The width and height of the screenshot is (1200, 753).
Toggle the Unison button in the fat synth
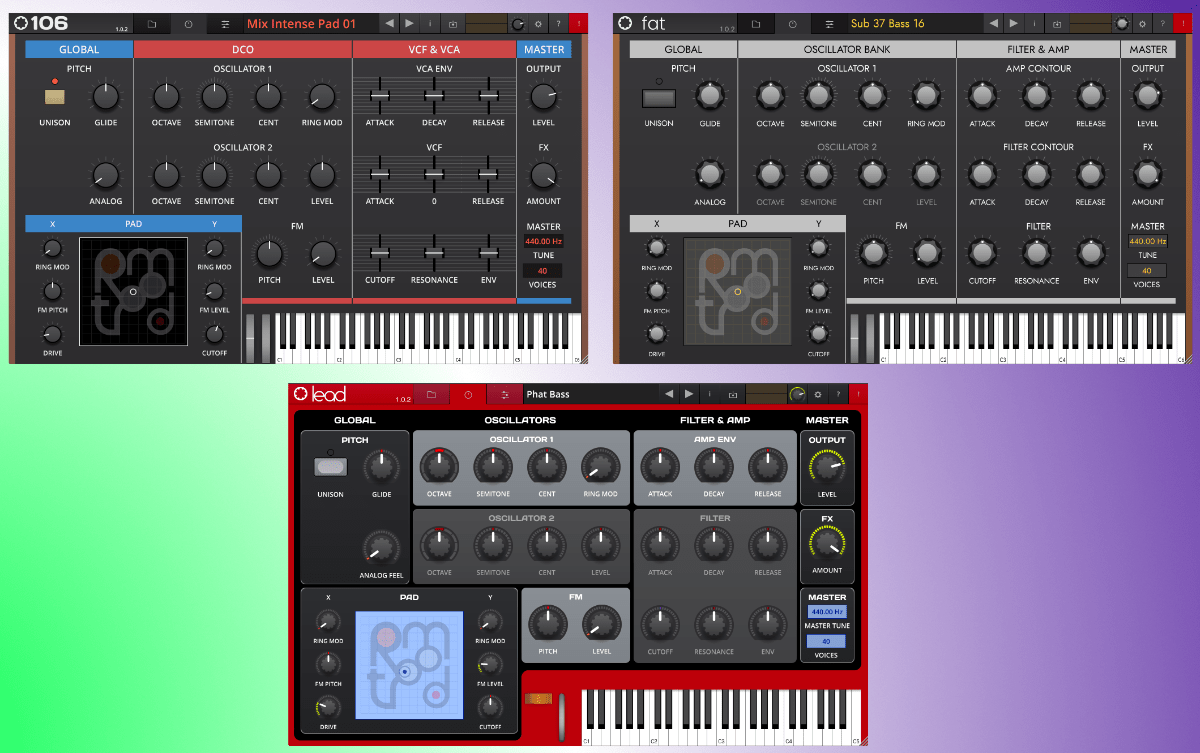click(x=658, y=97)
